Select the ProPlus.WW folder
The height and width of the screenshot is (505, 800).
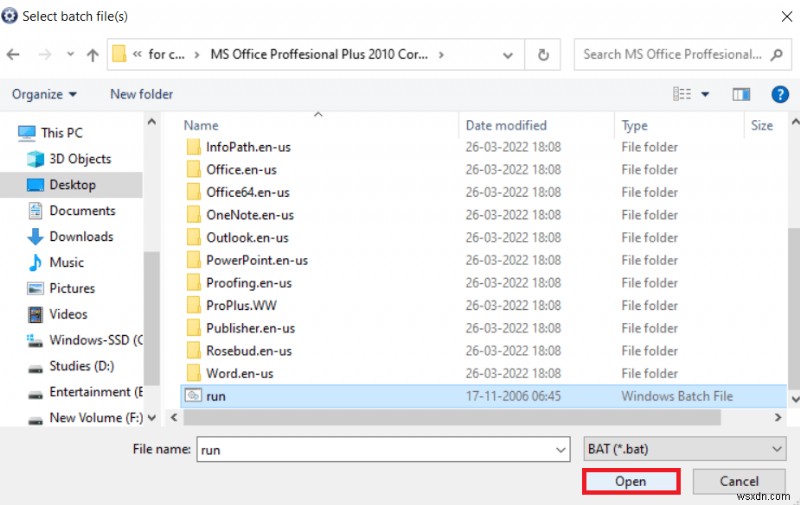[241, 306]
